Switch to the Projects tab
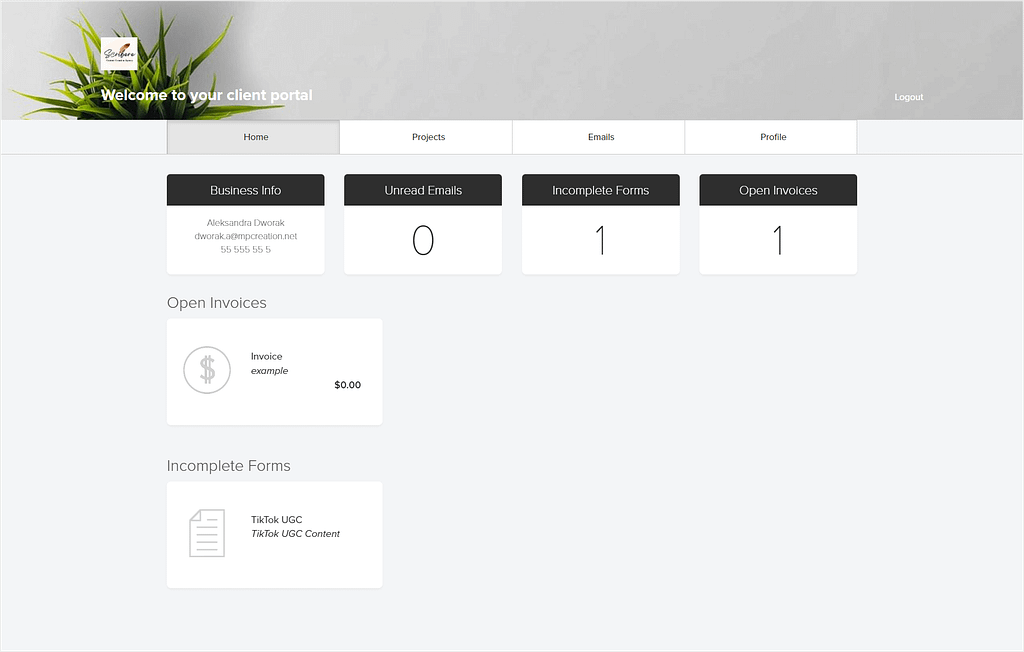This screenshot has width=1024, height=652. [x=428, y=137]
